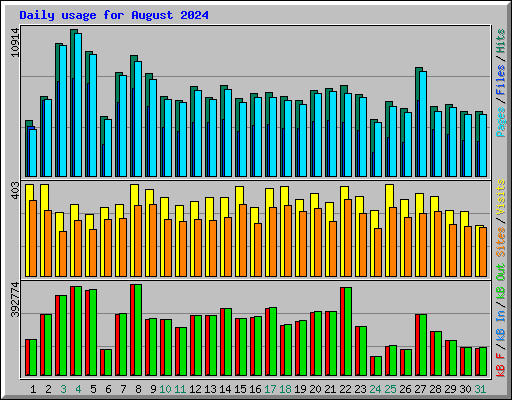Click day 29 on the date axis
The image size is (512, 400).
click(450, 389)
